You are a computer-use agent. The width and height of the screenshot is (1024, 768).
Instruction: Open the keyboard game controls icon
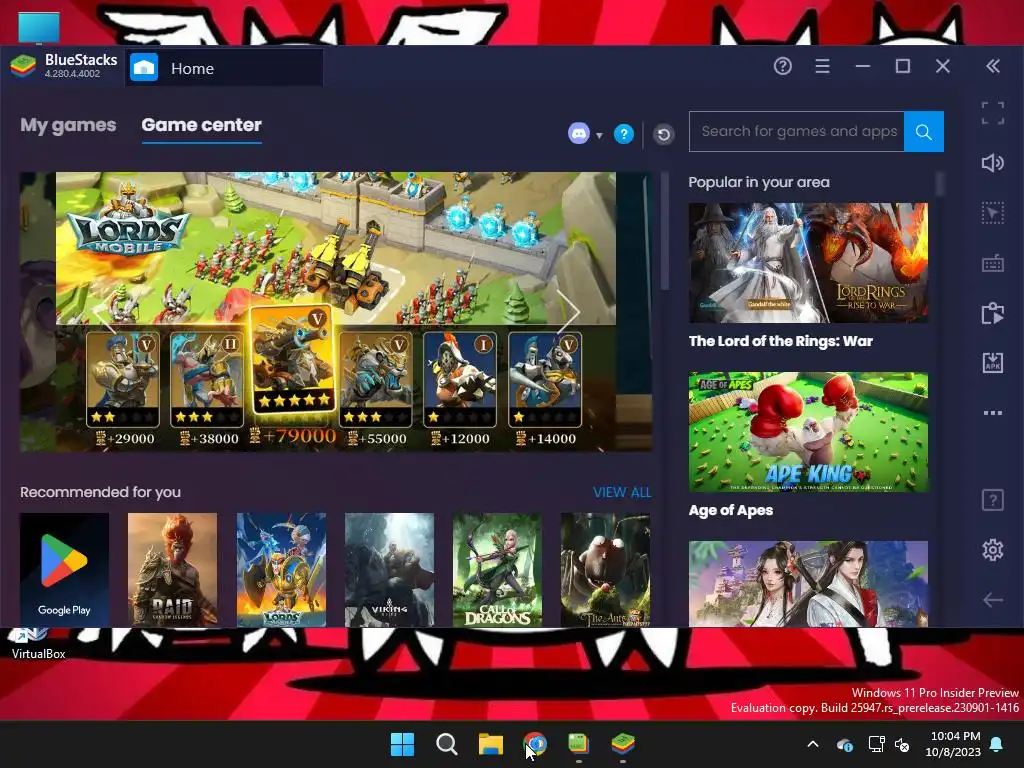pos(993,264)
